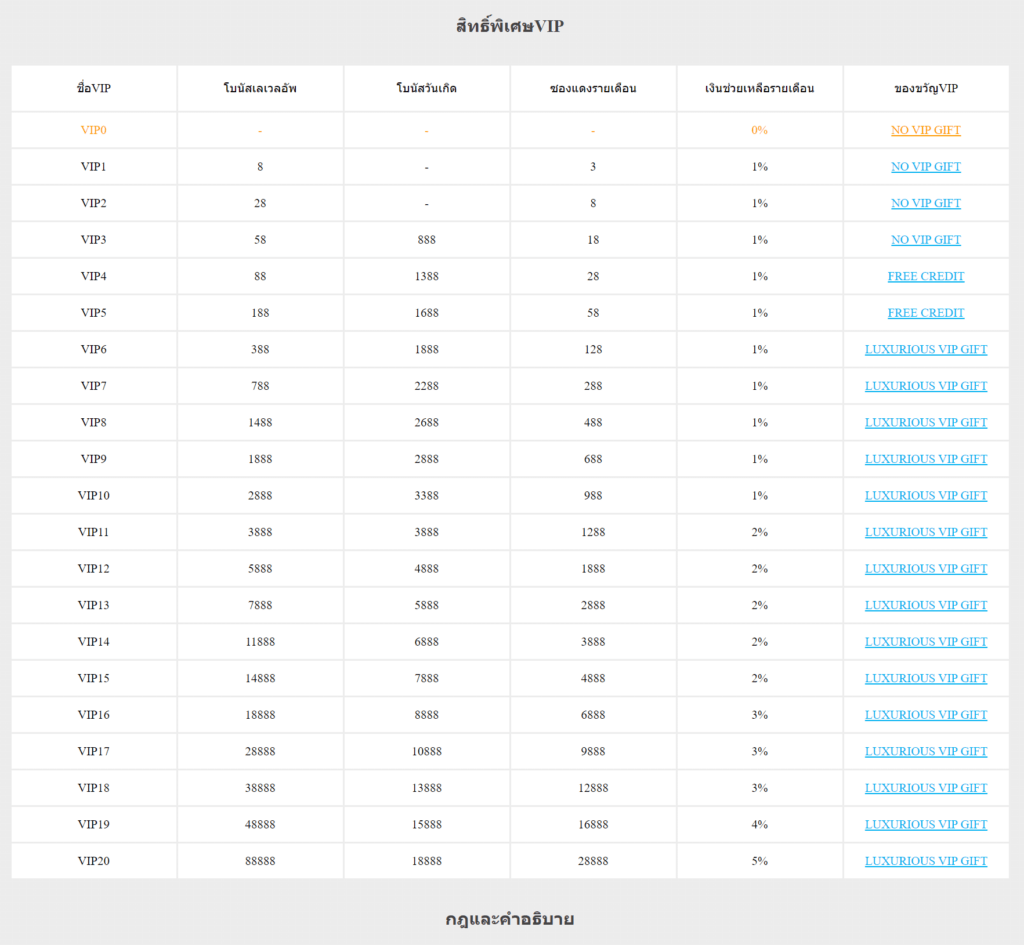Open LUXURIOUS VIP GIFT link for VIP6
This screenshot has height=945, width=1024.
pyautogui.click(x=925, y=349)
